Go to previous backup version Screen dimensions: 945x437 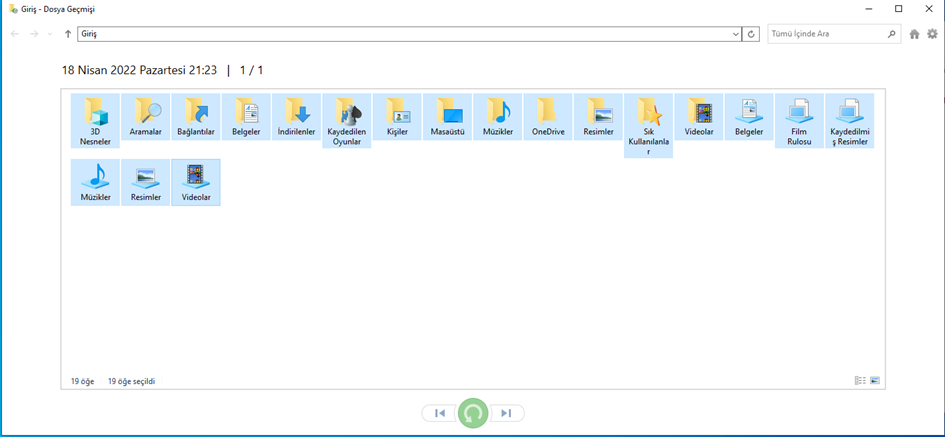pos(439,413)
